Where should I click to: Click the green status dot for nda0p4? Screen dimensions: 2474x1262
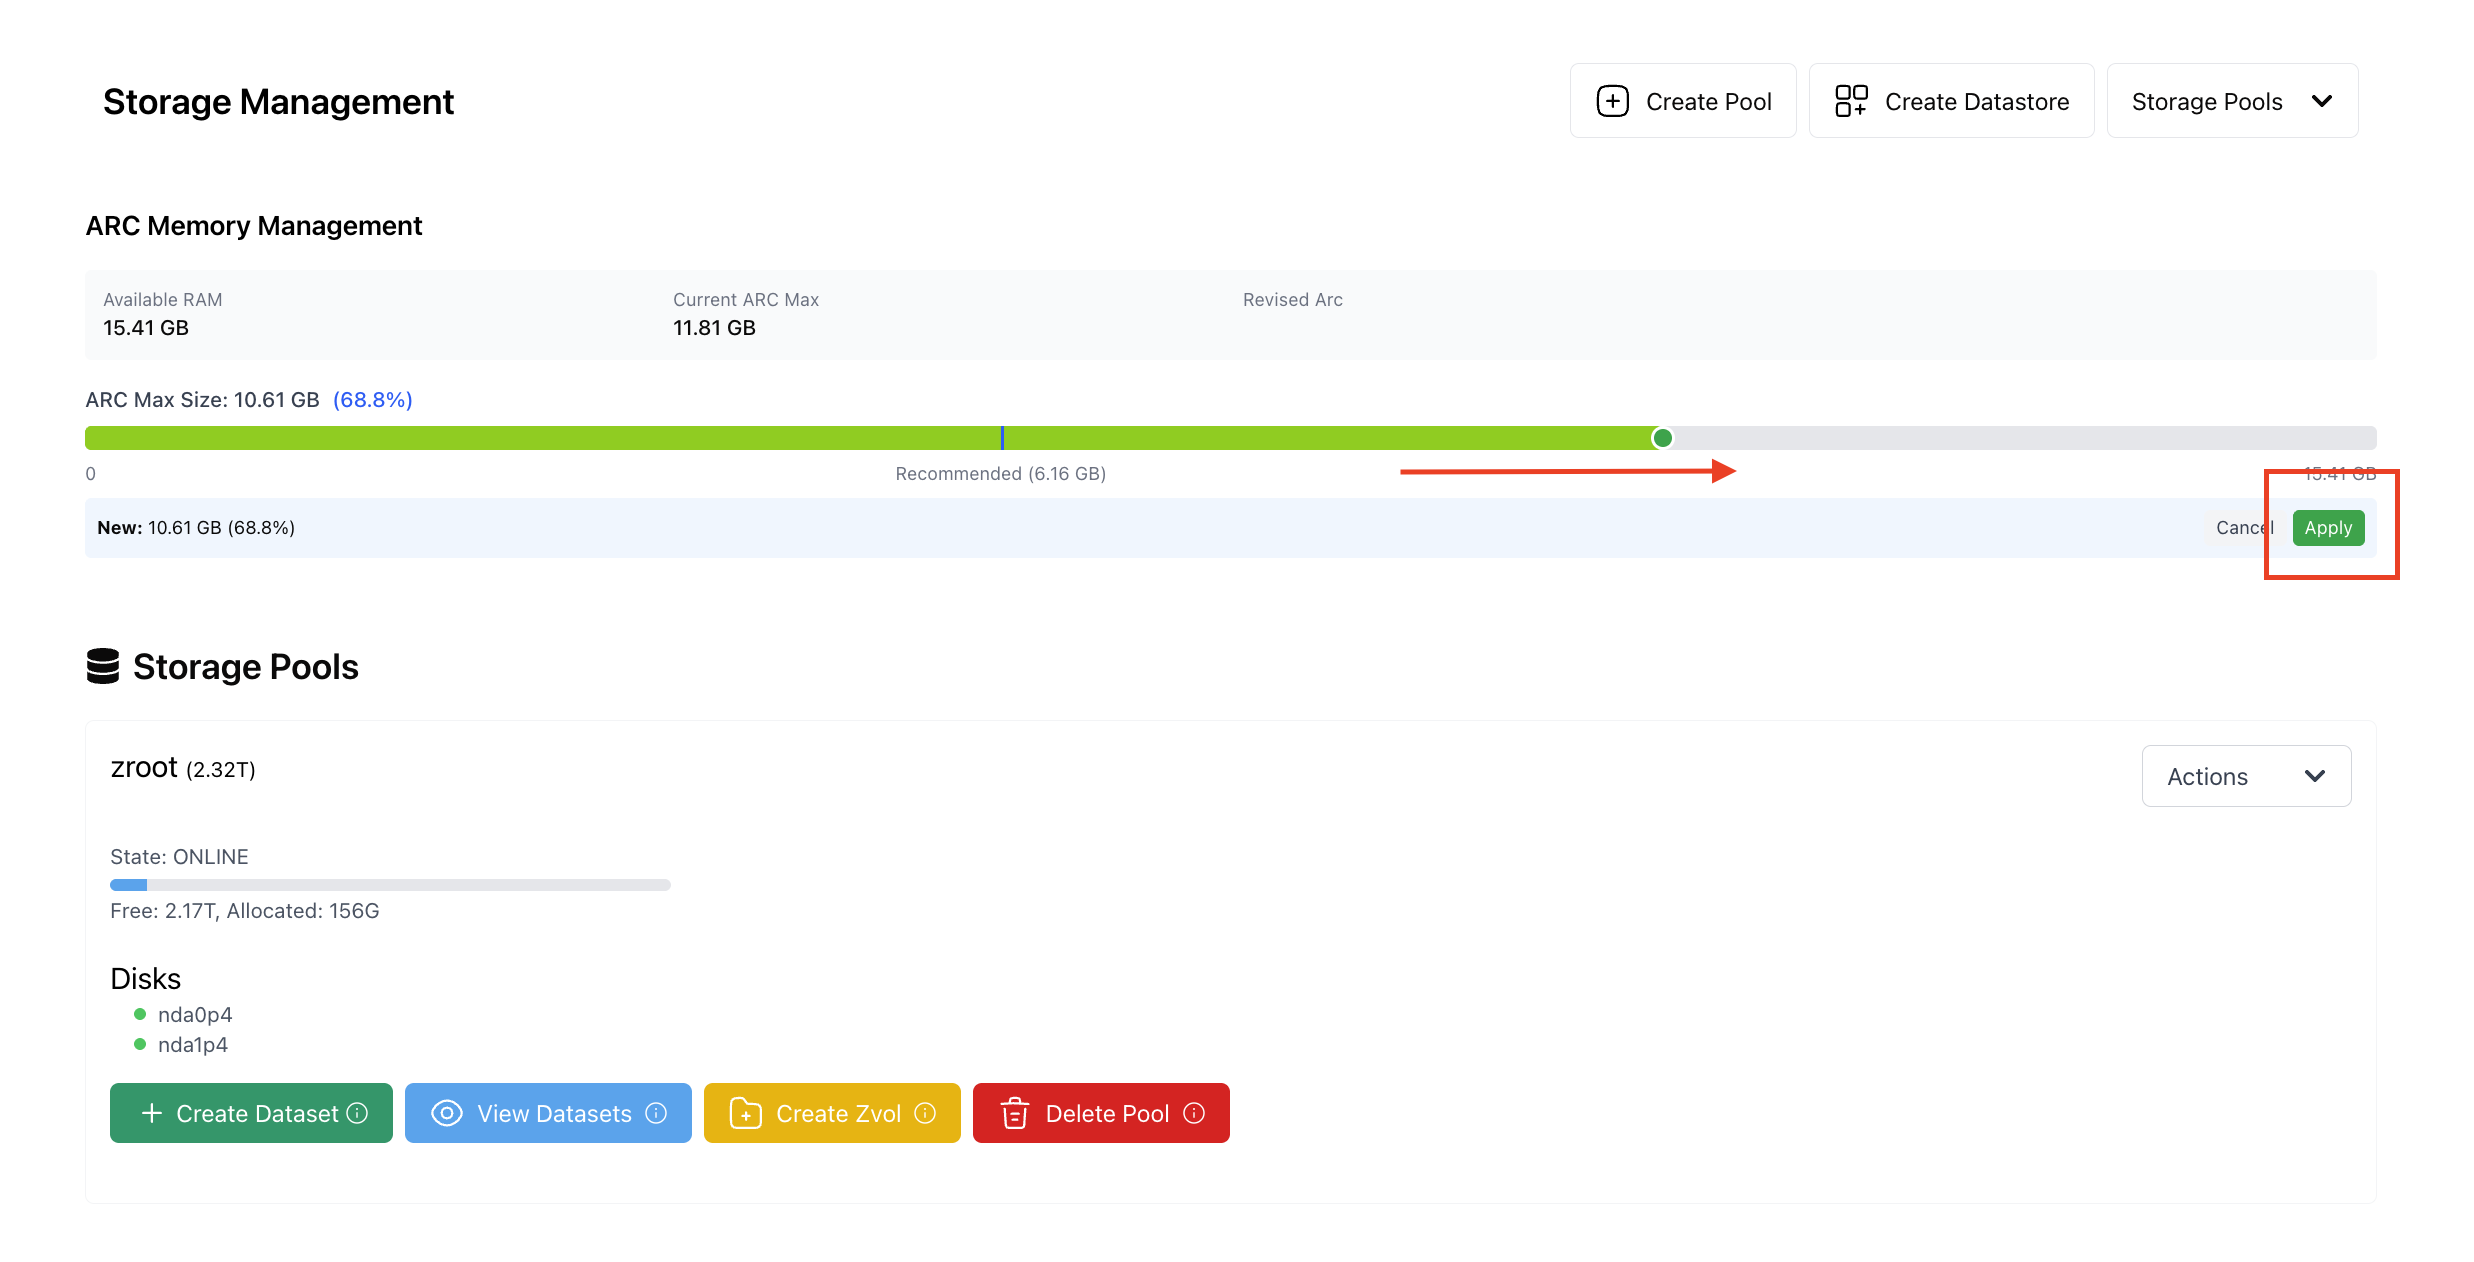point(140,1014)
